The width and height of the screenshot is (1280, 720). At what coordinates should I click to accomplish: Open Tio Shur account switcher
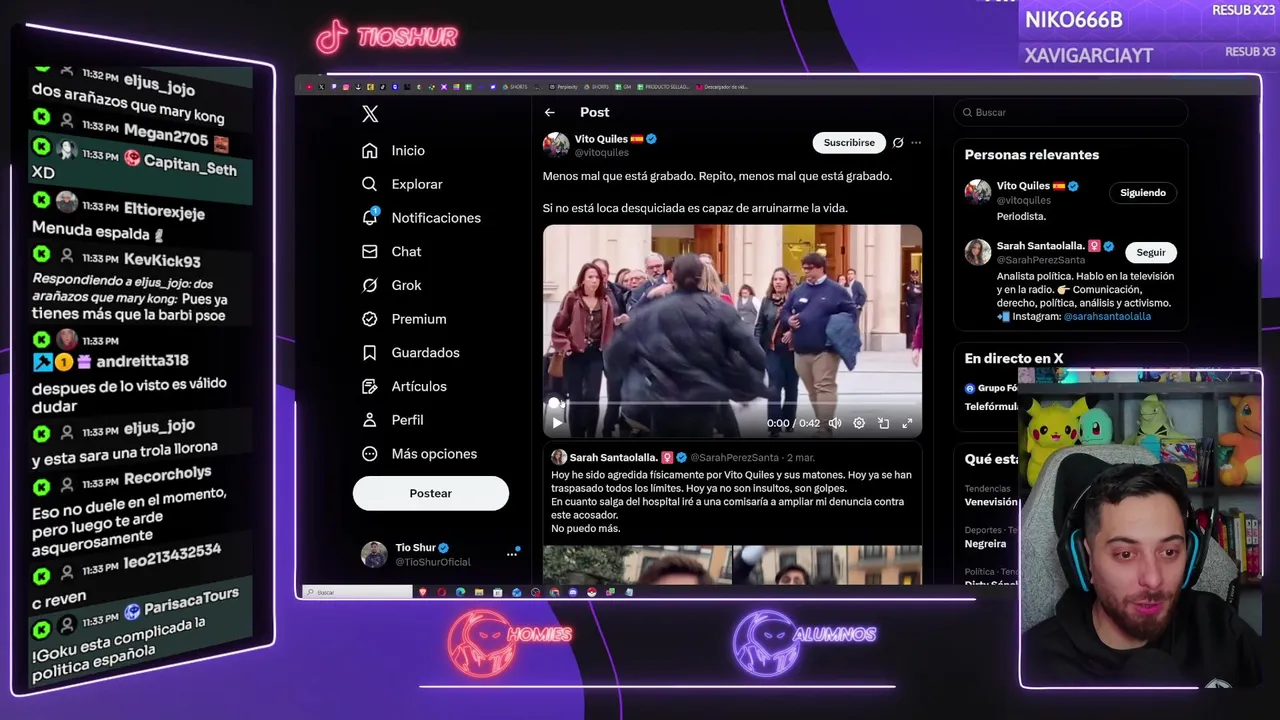pyautogui.click(x=441, y=554)
